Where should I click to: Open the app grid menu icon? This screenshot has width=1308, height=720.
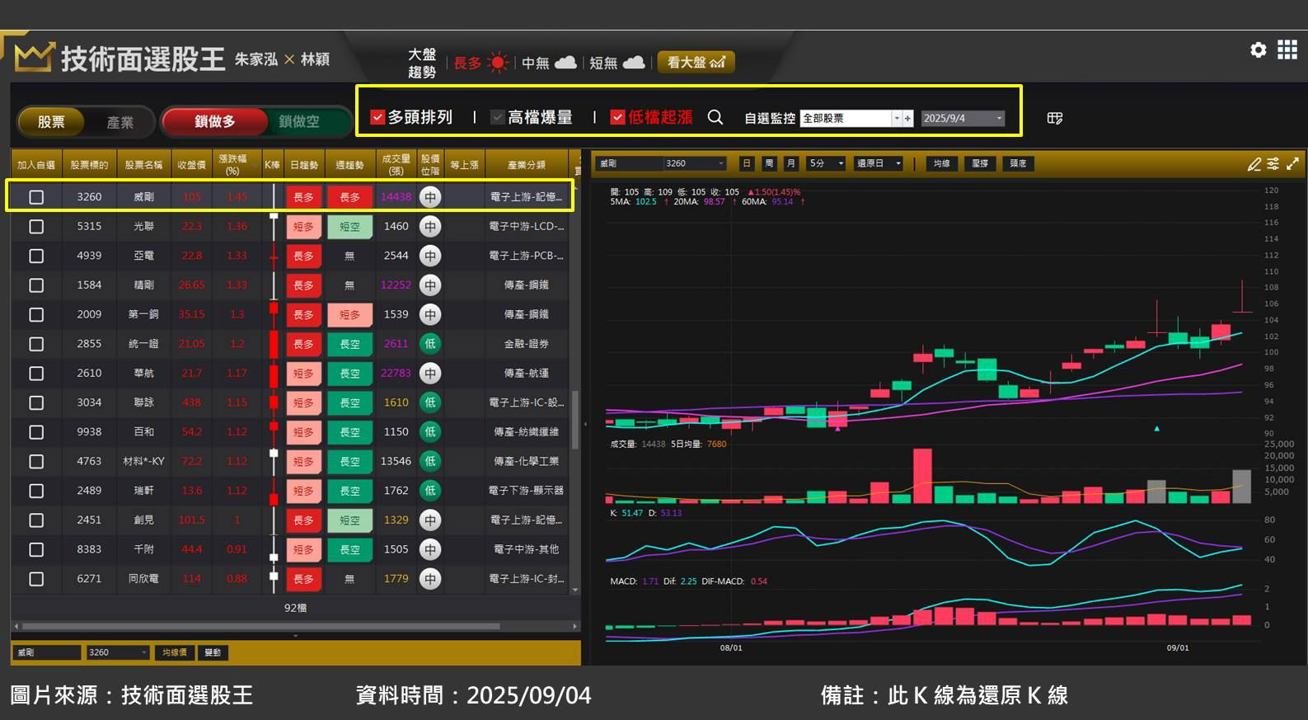[1287, 50]
